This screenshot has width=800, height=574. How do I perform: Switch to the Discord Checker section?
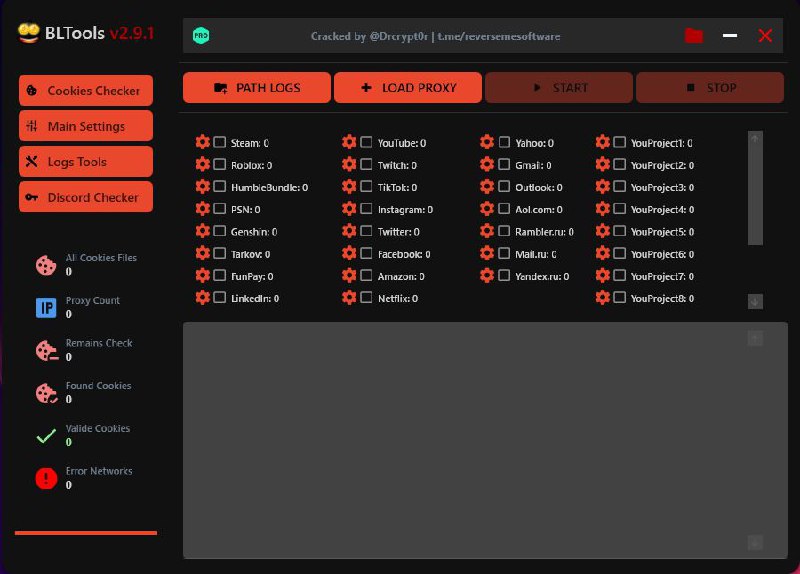(86, 197)
